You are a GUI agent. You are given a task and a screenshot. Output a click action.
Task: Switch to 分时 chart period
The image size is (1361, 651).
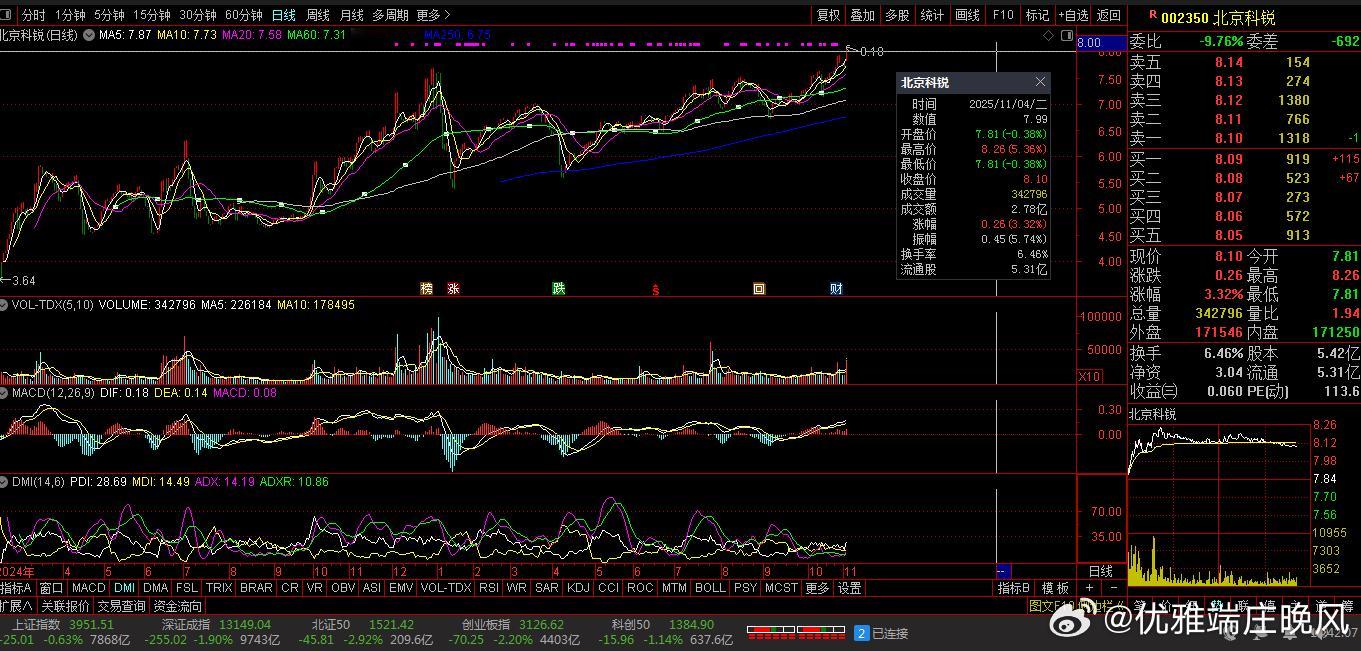coord(33,15)
